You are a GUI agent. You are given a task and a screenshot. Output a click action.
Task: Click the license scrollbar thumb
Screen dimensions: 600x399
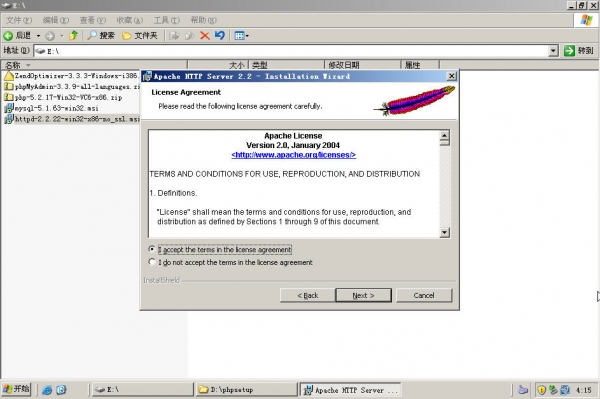click(444, 143)
